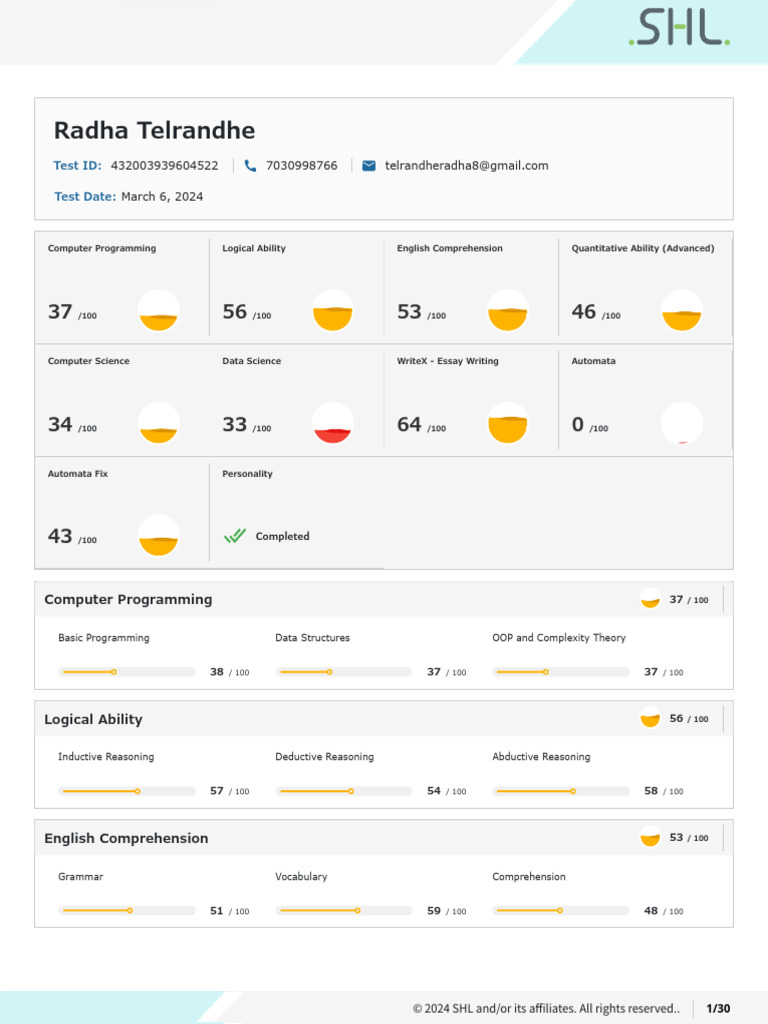
Task: Click the Computer Programming score gauge
Action: click(x=158, y=311)
